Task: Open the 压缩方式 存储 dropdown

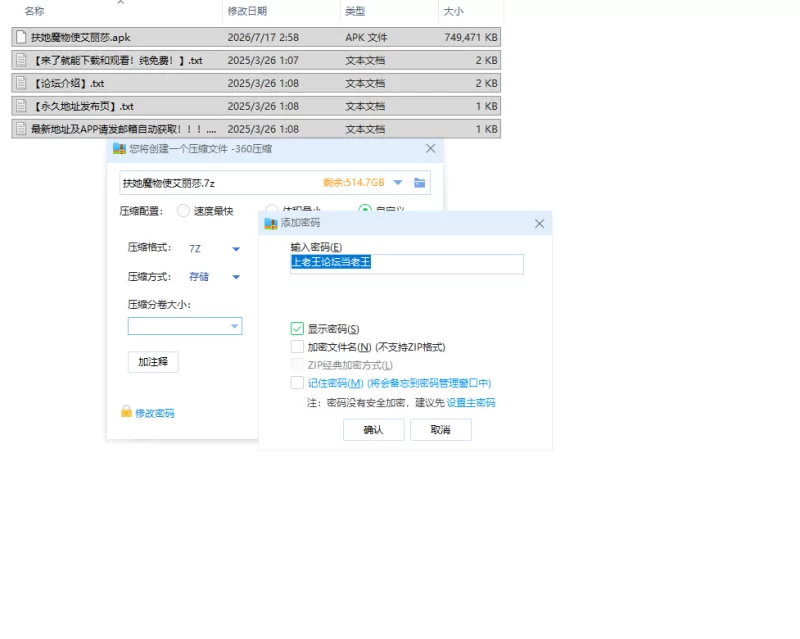Action: click(x=236, y=277)
